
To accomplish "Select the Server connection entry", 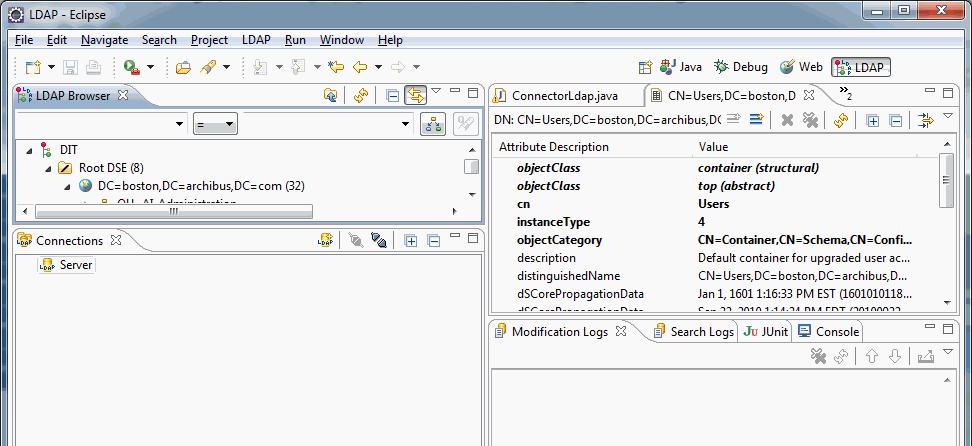I will click(x=67, y=265).
